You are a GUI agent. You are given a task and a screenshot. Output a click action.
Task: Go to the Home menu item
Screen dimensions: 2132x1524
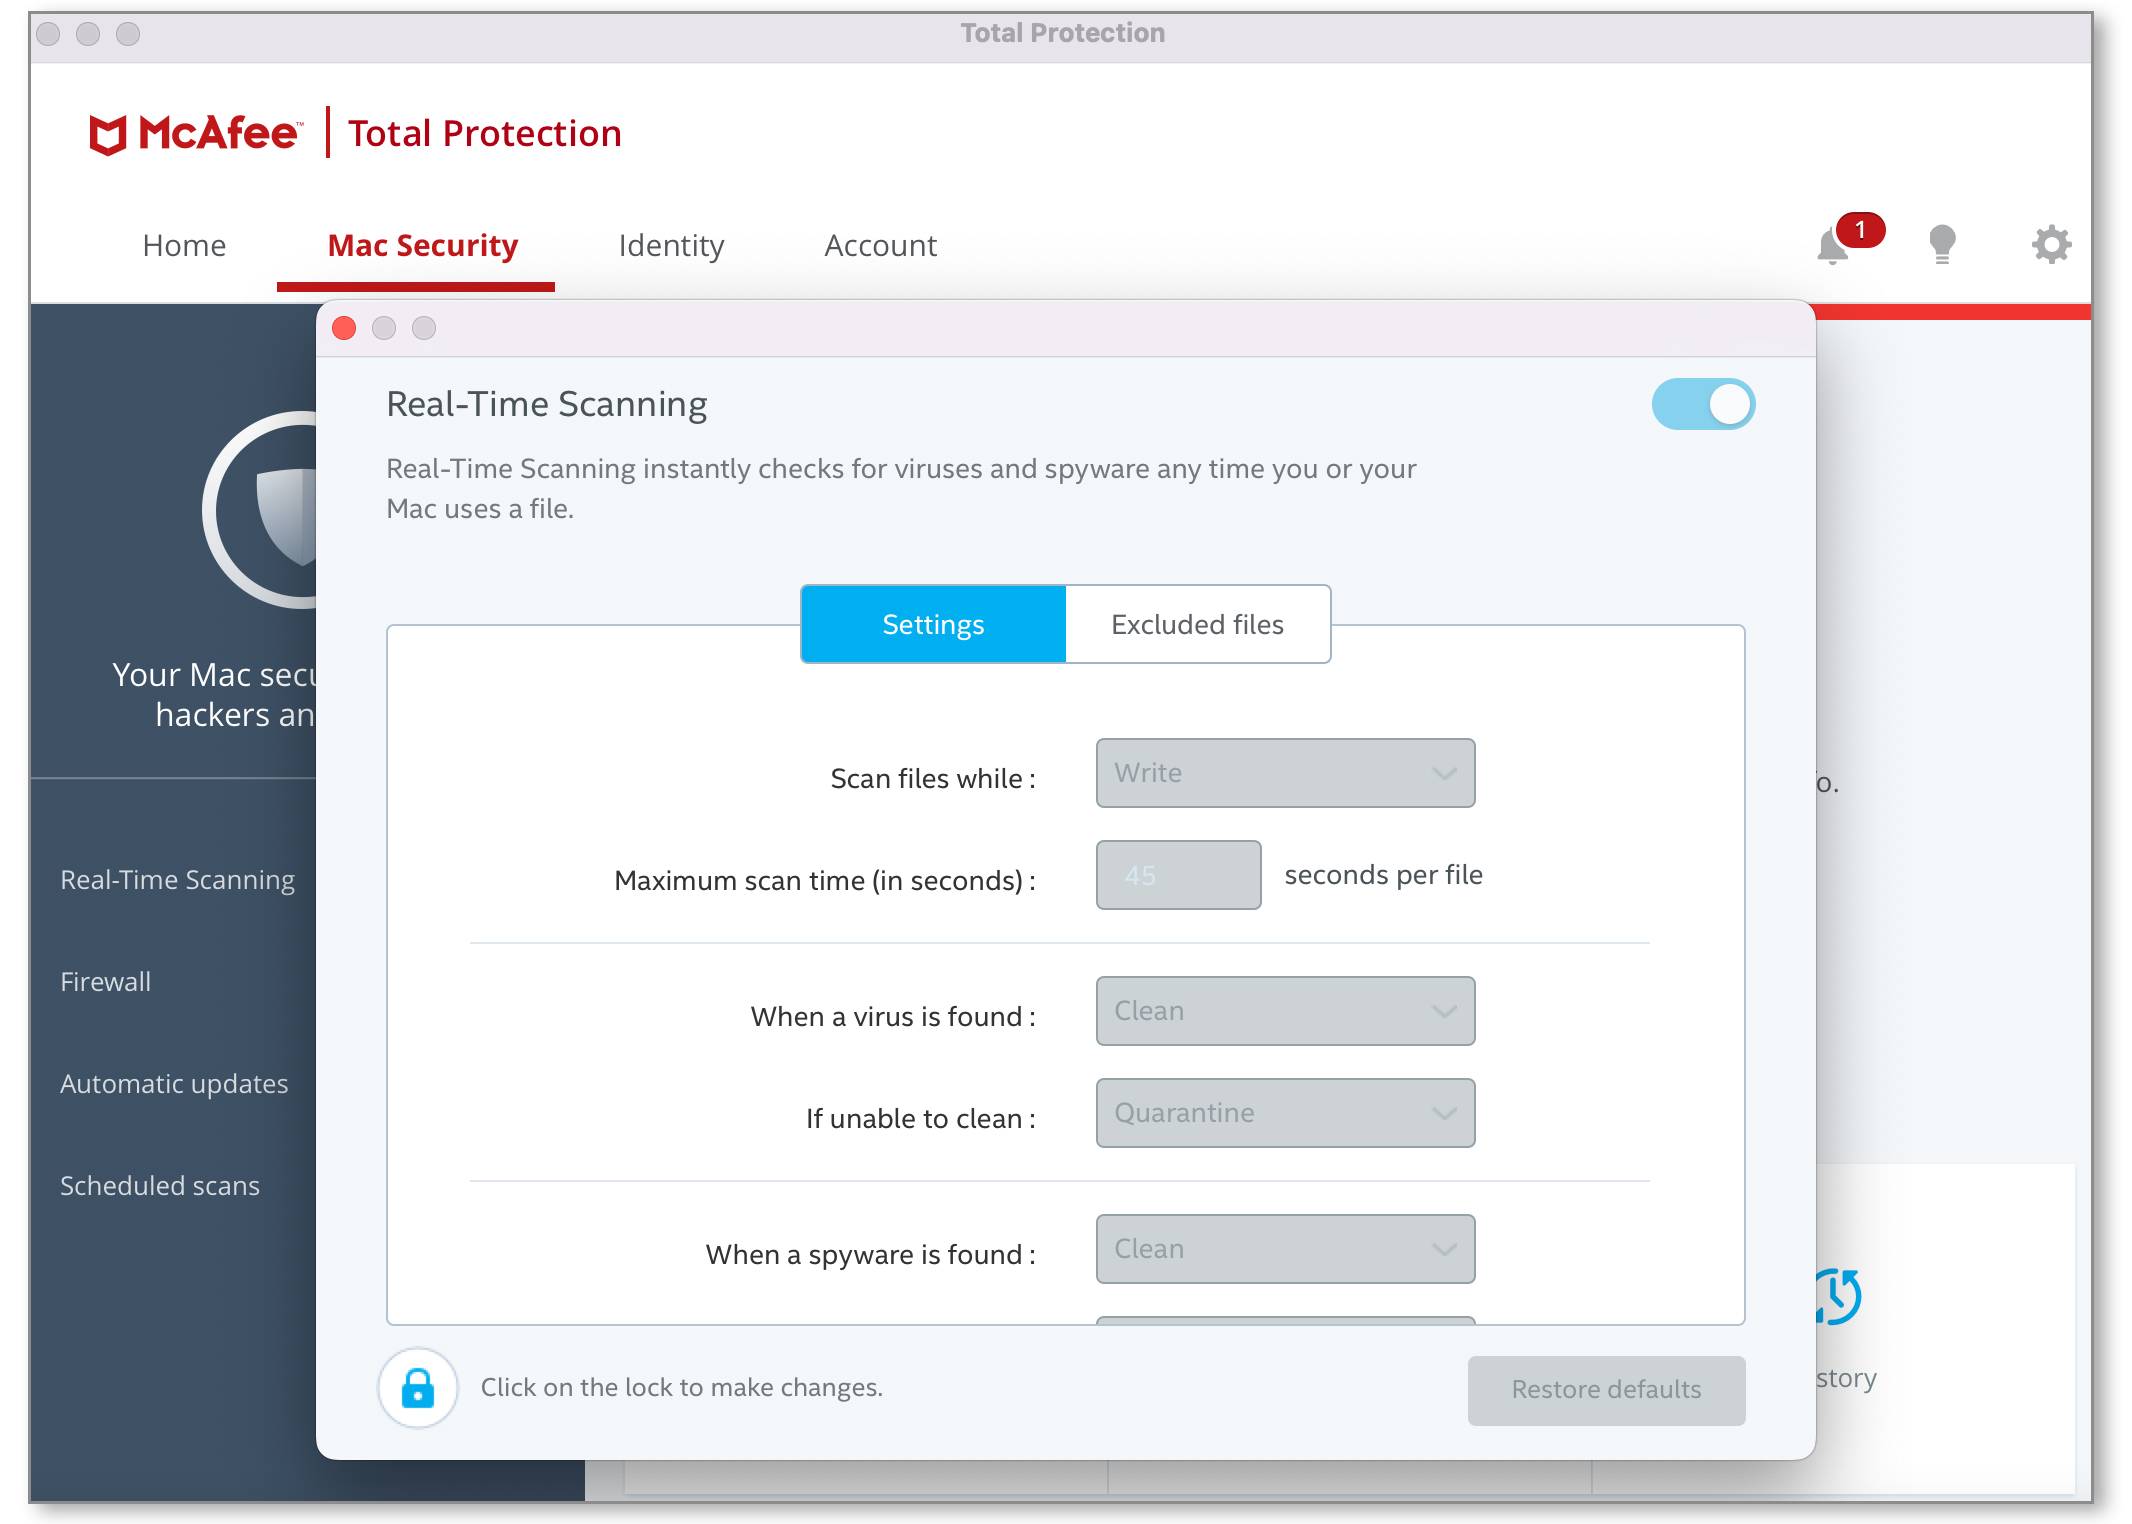184,245
